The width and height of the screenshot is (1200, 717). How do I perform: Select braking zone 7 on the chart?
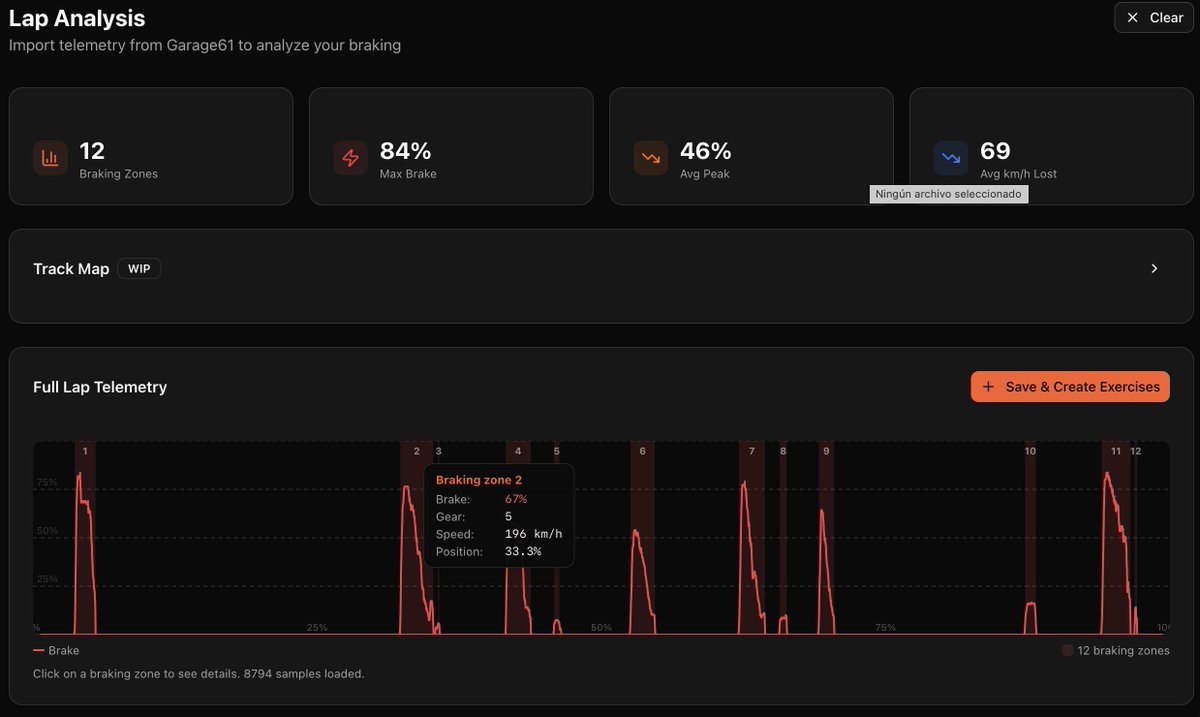[752, 538]
